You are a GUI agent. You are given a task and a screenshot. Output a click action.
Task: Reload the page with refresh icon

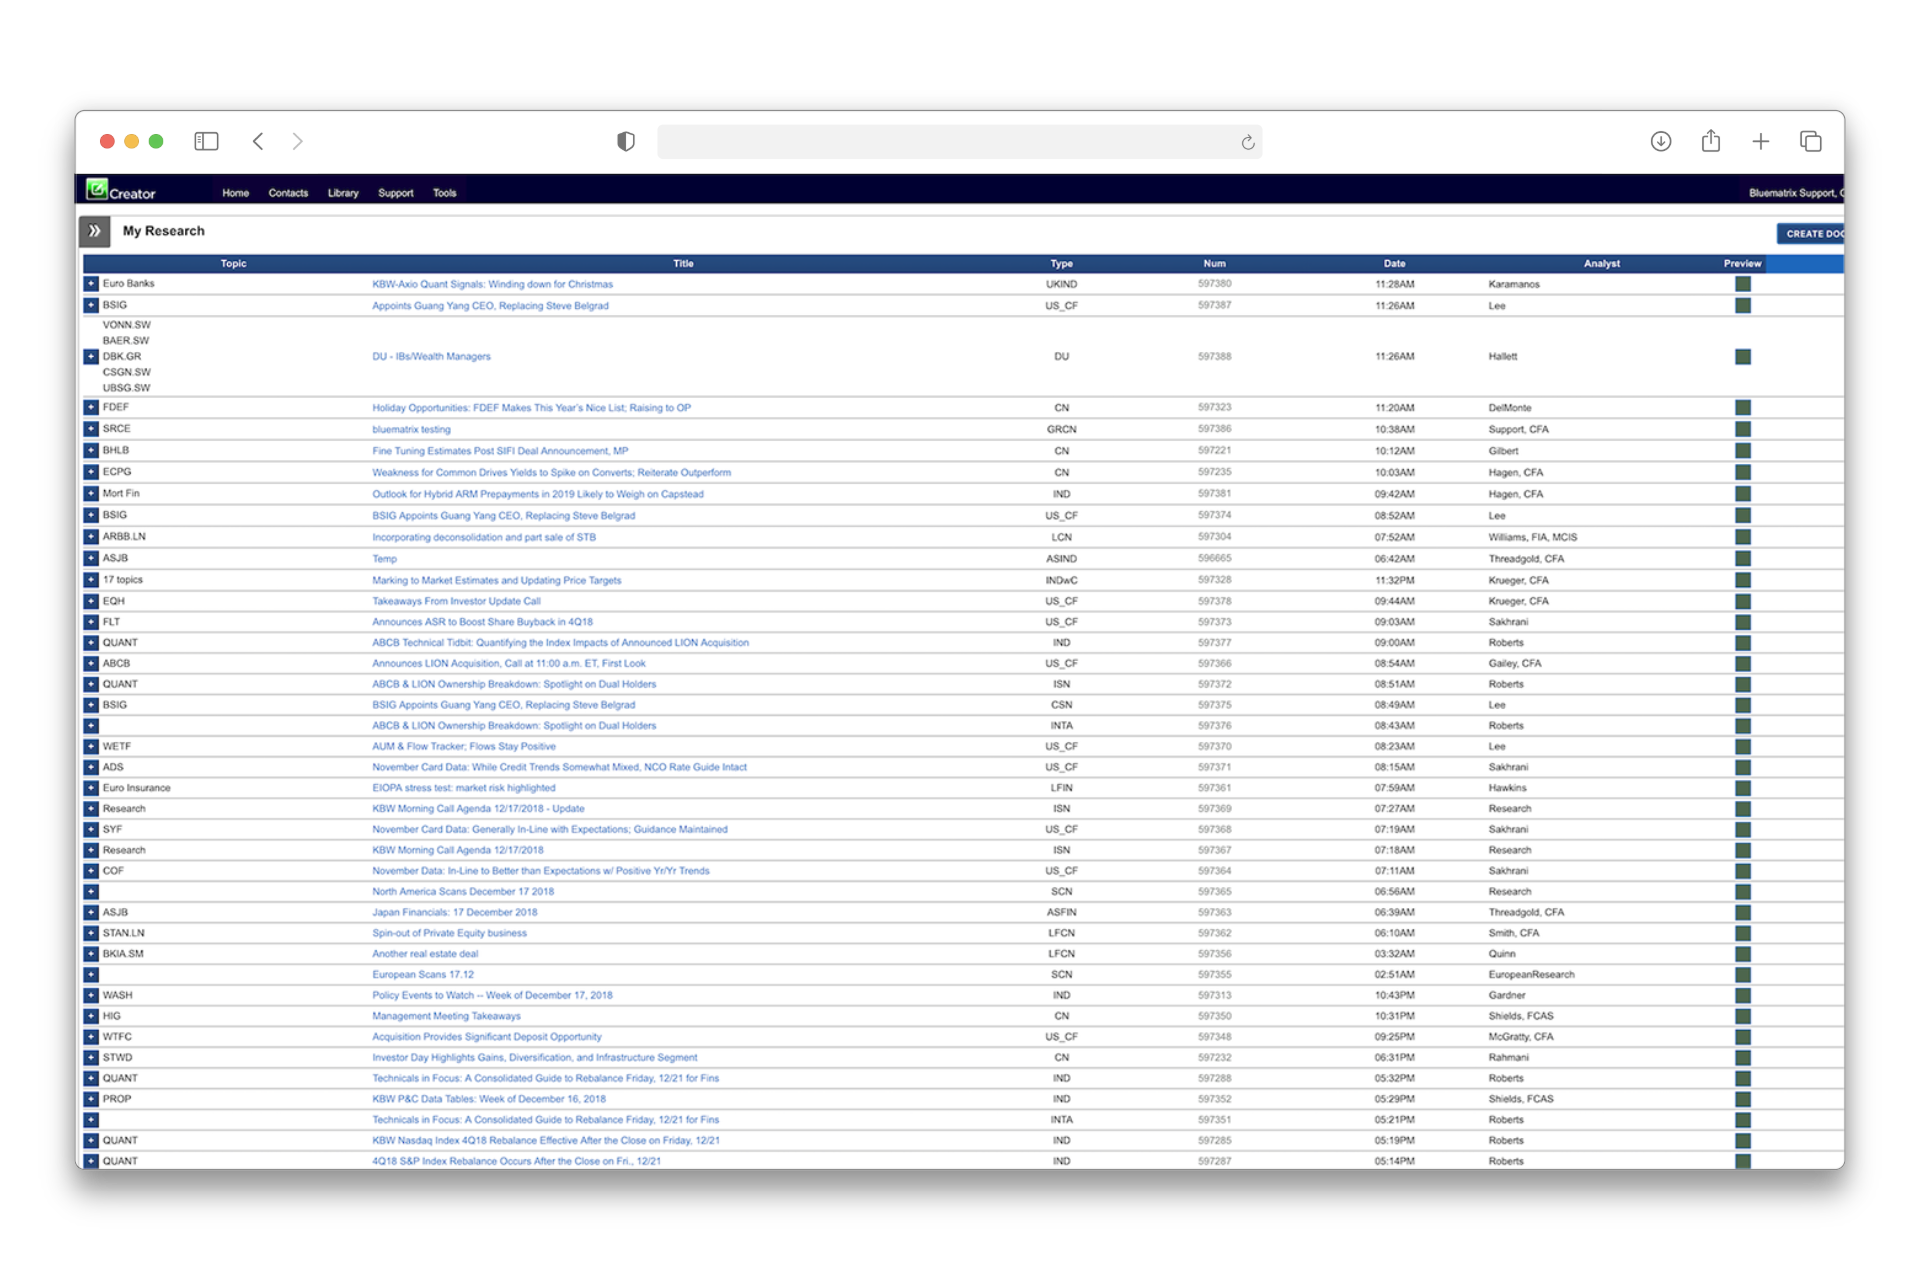click(1247, 142)
